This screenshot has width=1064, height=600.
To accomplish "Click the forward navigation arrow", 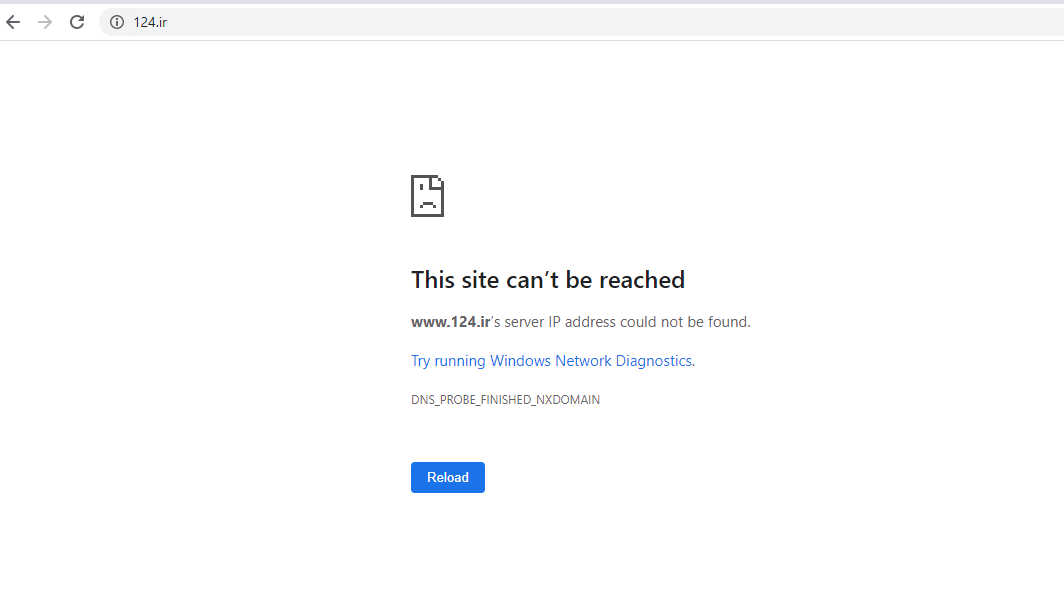I will pos(45,22).
